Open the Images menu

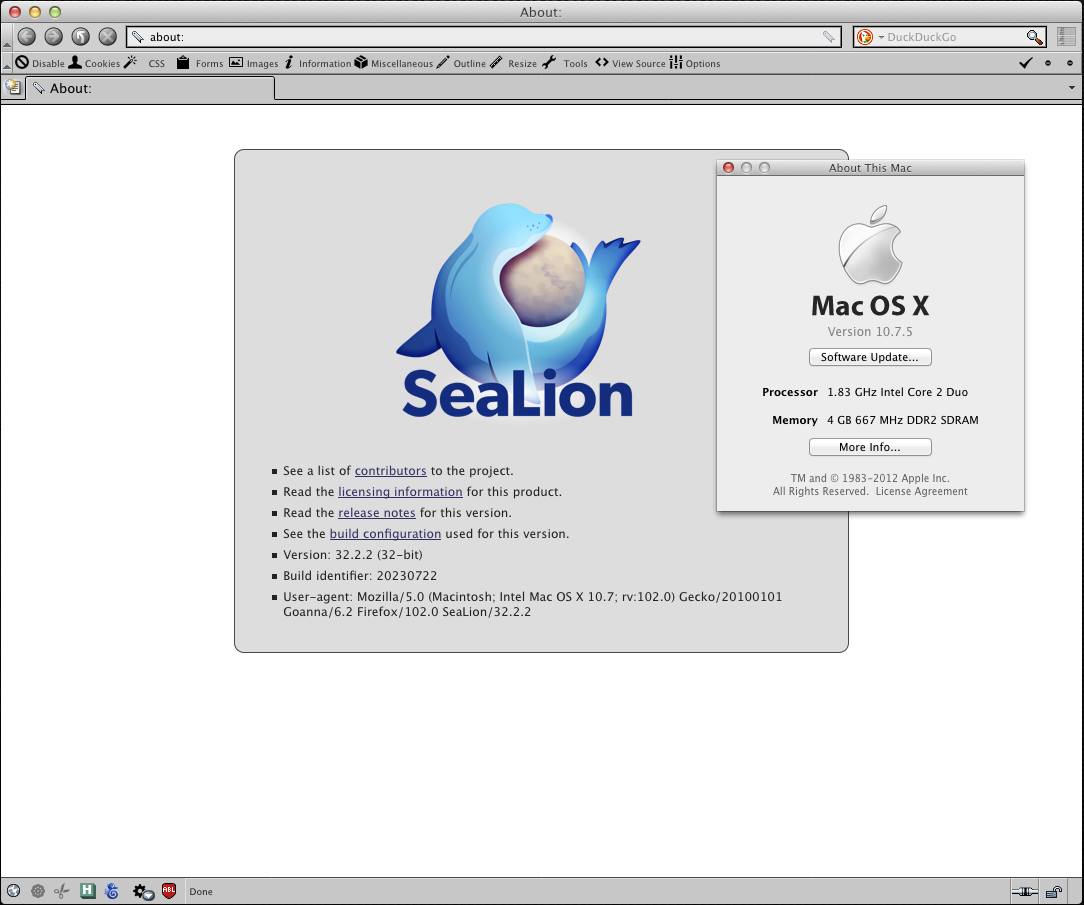click(x=254, y=63)
